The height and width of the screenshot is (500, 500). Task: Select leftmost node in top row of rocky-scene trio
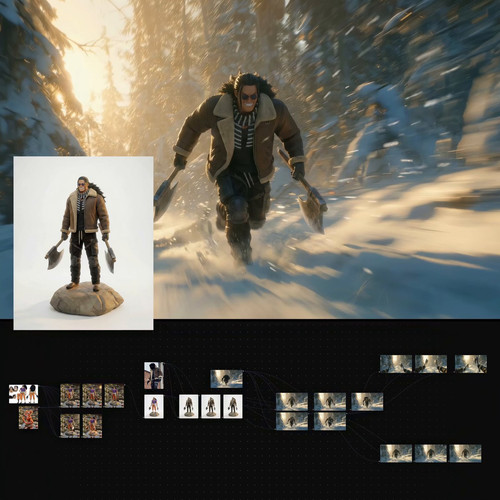pos(70,396)
